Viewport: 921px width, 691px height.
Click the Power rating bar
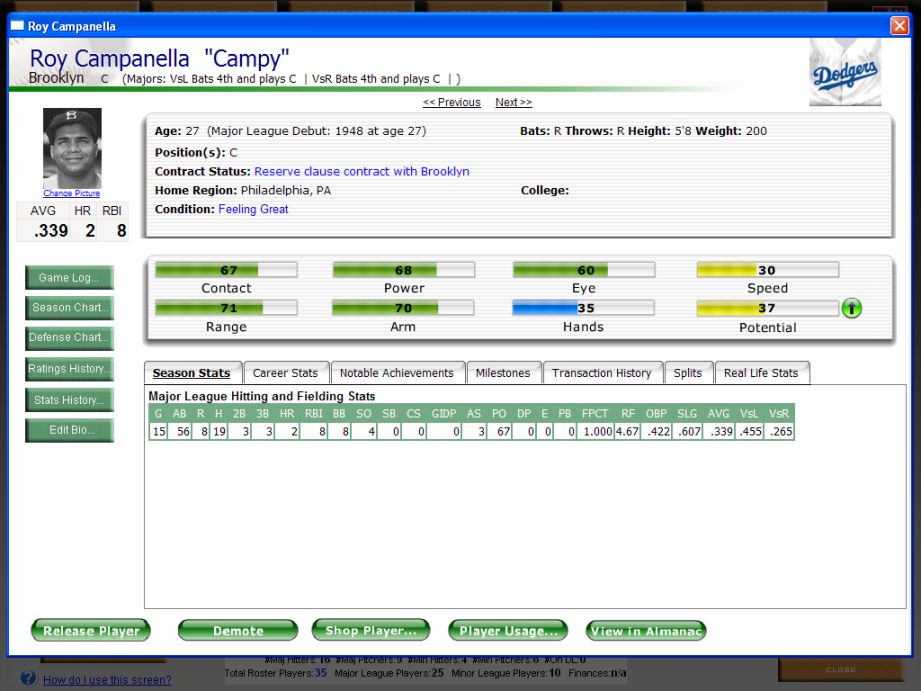coord(404,270)
